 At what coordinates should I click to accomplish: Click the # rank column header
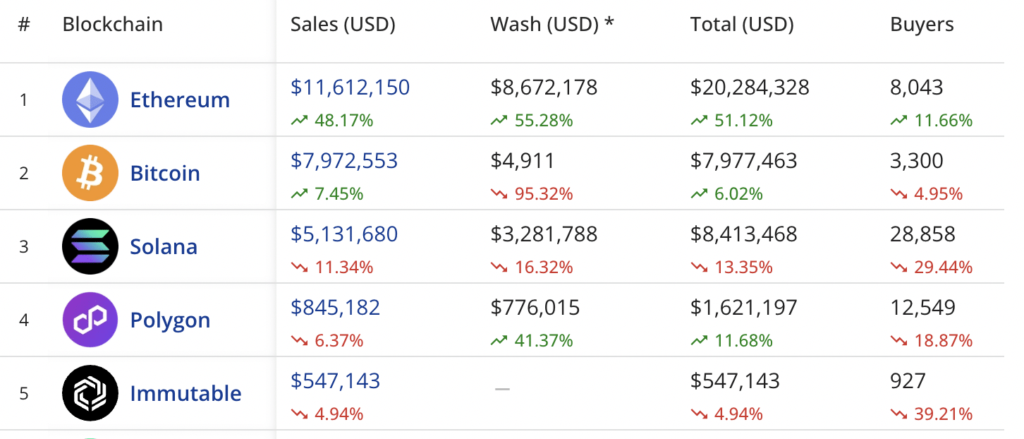(24, 24)
